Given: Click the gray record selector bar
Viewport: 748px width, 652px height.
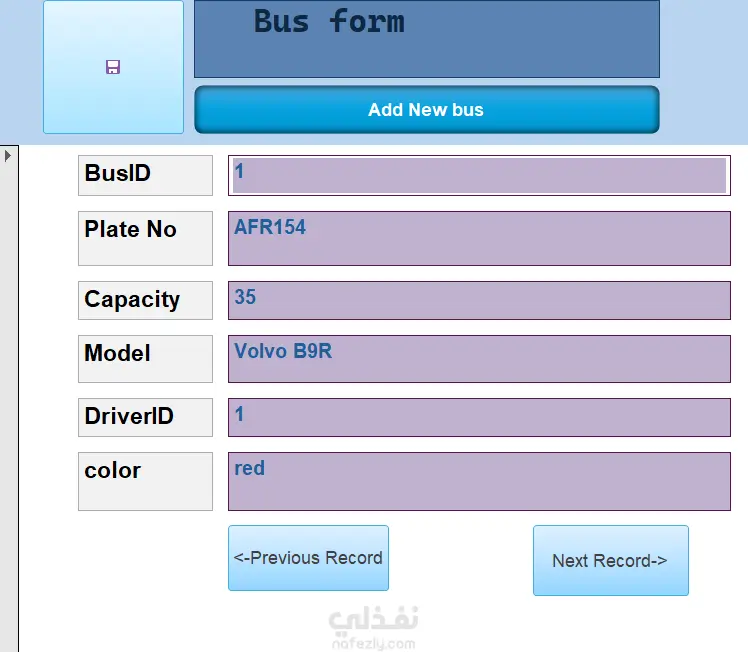Looking at the screenshot, I should click(8, 400).
